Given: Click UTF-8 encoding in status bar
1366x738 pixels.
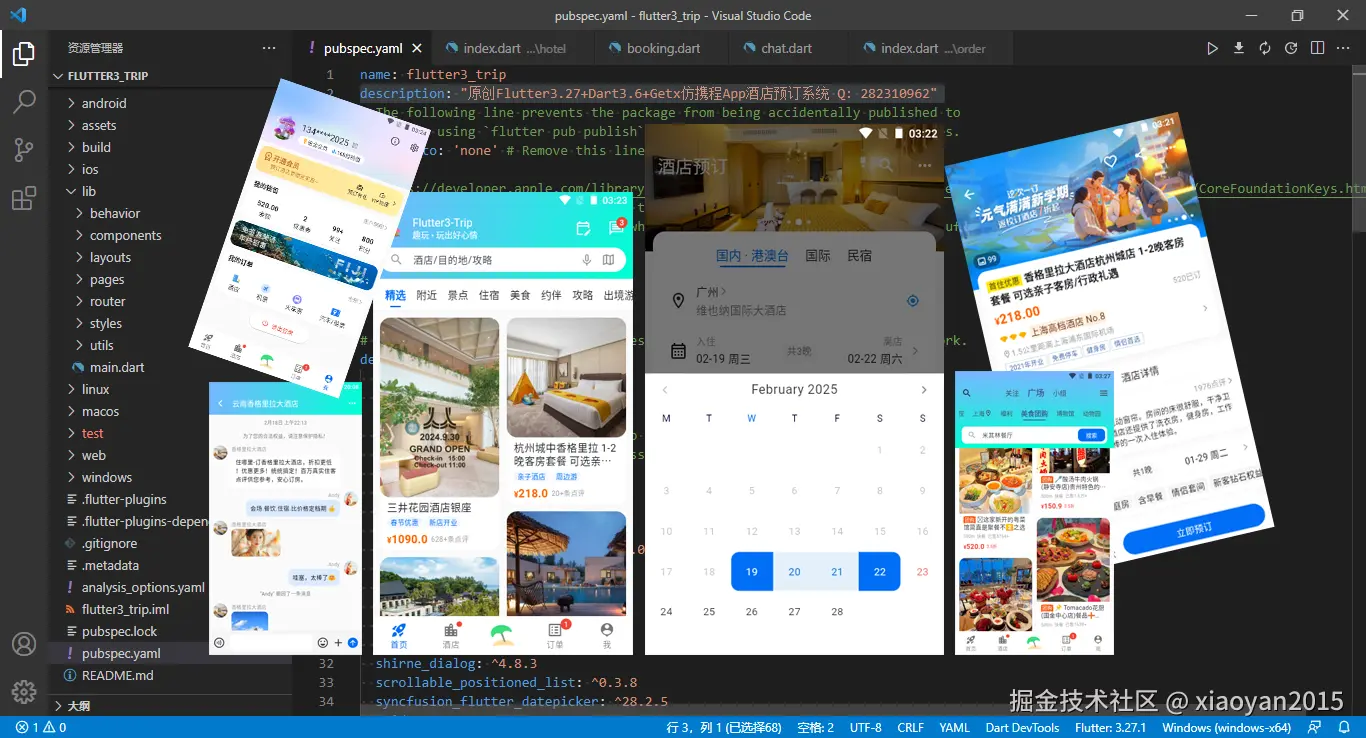Looking at the screenshot, I should pyautogui.click(x=865, y=728).
